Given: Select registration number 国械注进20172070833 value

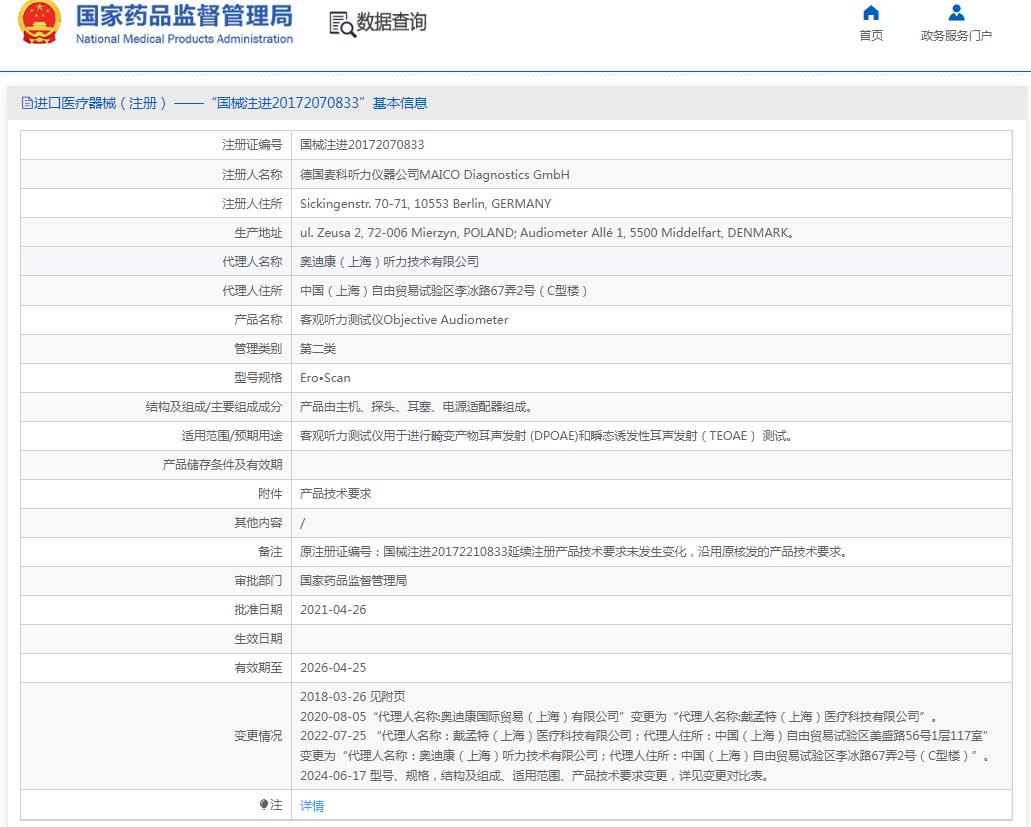Looking at the screenshot, I should (x=362, y=145).
